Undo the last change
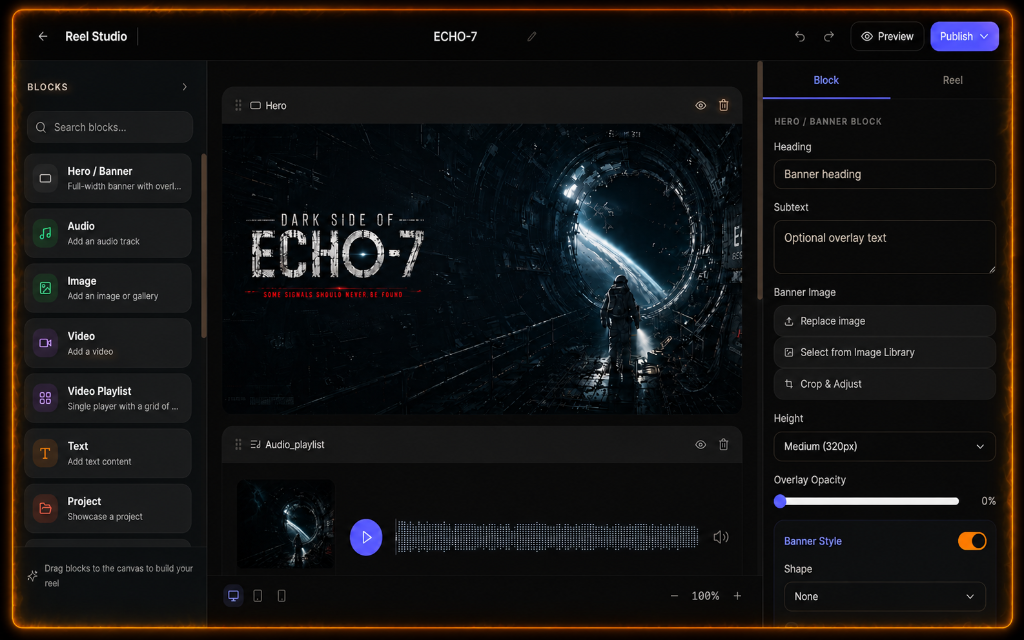 point(799,37)
